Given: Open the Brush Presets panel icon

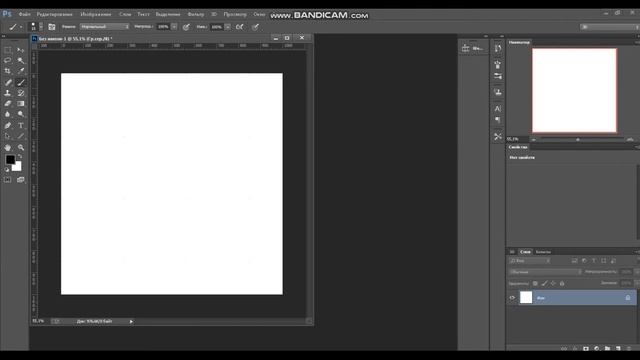Looking at the screenshot, I should click(x=498, y=76).
